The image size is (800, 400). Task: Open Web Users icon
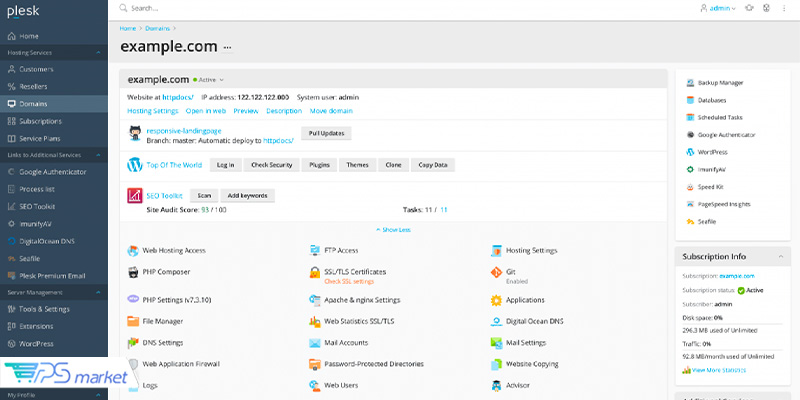pos(315,385)
